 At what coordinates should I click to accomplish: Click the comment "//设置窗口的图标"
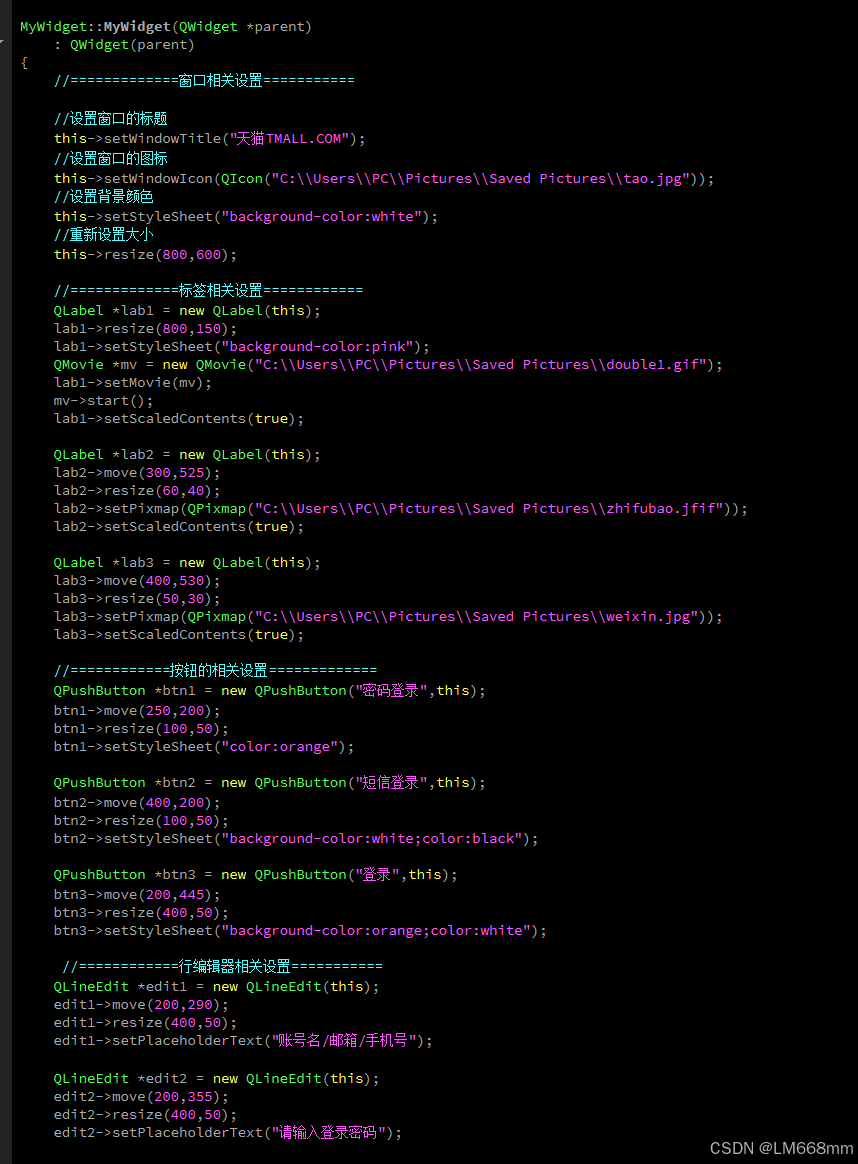pos(111,158)
